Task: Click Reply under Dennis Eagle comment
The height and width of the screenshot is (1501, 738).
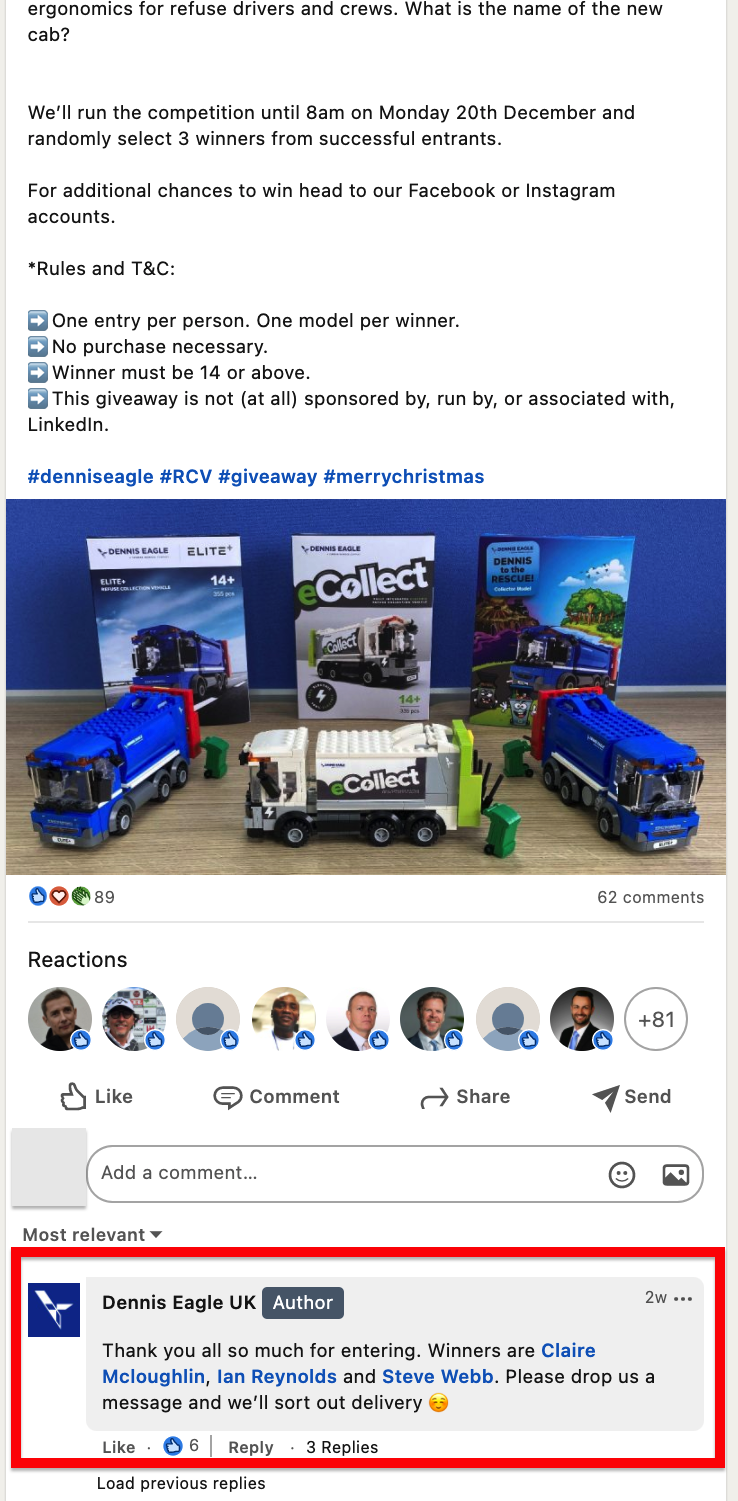Action: click(250, 1447)
